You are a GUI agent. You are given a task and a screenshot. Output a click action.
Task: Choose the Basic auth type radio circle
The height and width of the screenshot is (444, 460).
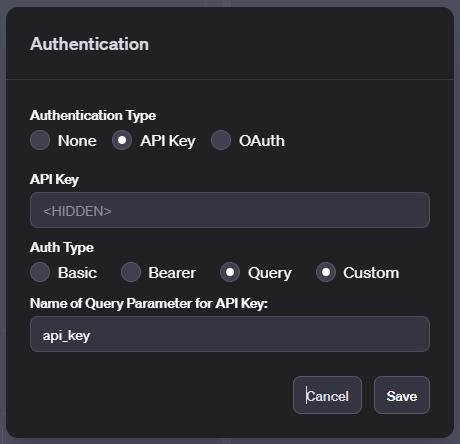click(x=40, y=272)
